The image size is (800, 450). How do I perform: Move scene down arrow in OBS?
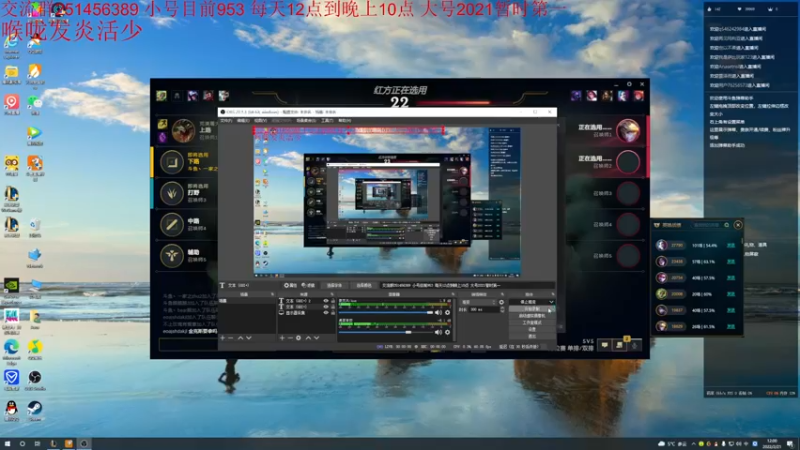(x=249, y=338)
